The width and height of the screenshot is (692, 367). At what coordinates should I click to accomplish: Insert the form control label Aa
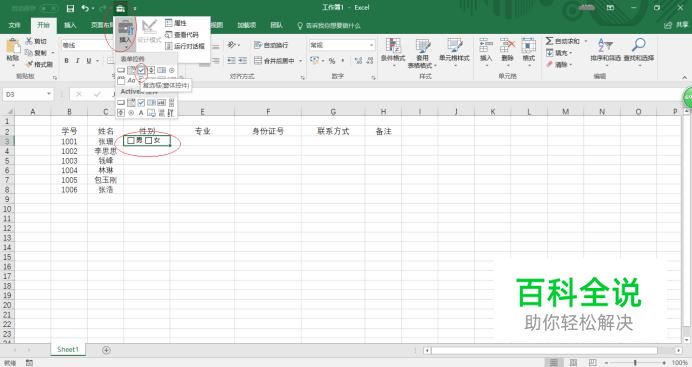pyautogui.click(x=131, y=80)
